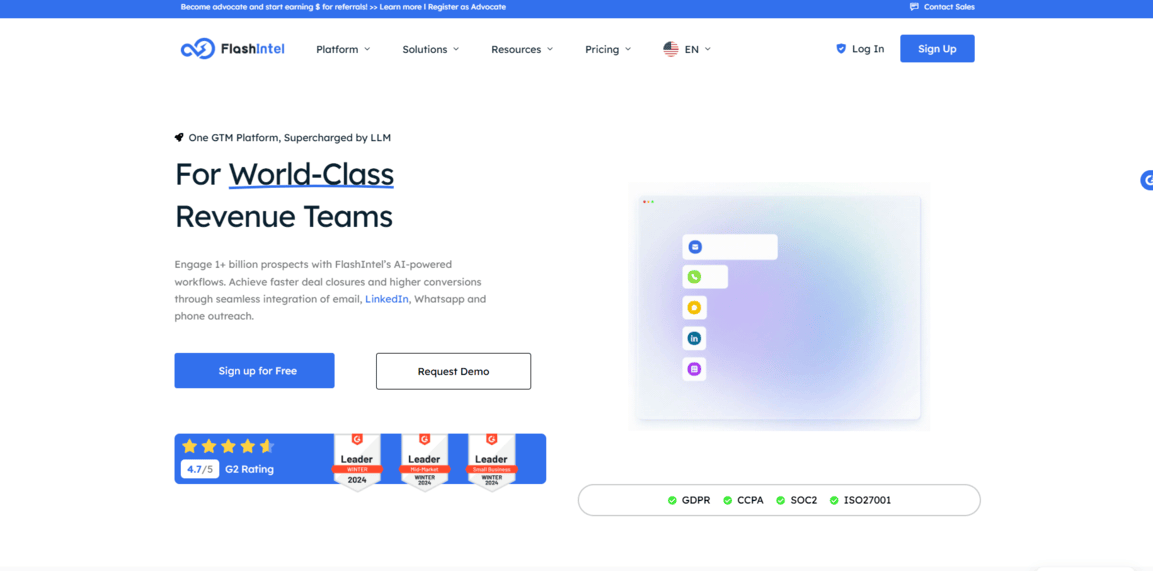
Task: Click the yellow chat bubble icon
Action: click(x=694, y=308)
